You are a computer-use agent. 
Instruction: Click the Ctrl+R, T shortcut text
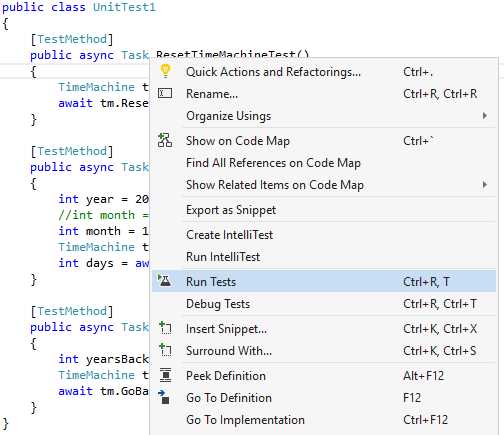pyautogui.click(x=426, y=282)
